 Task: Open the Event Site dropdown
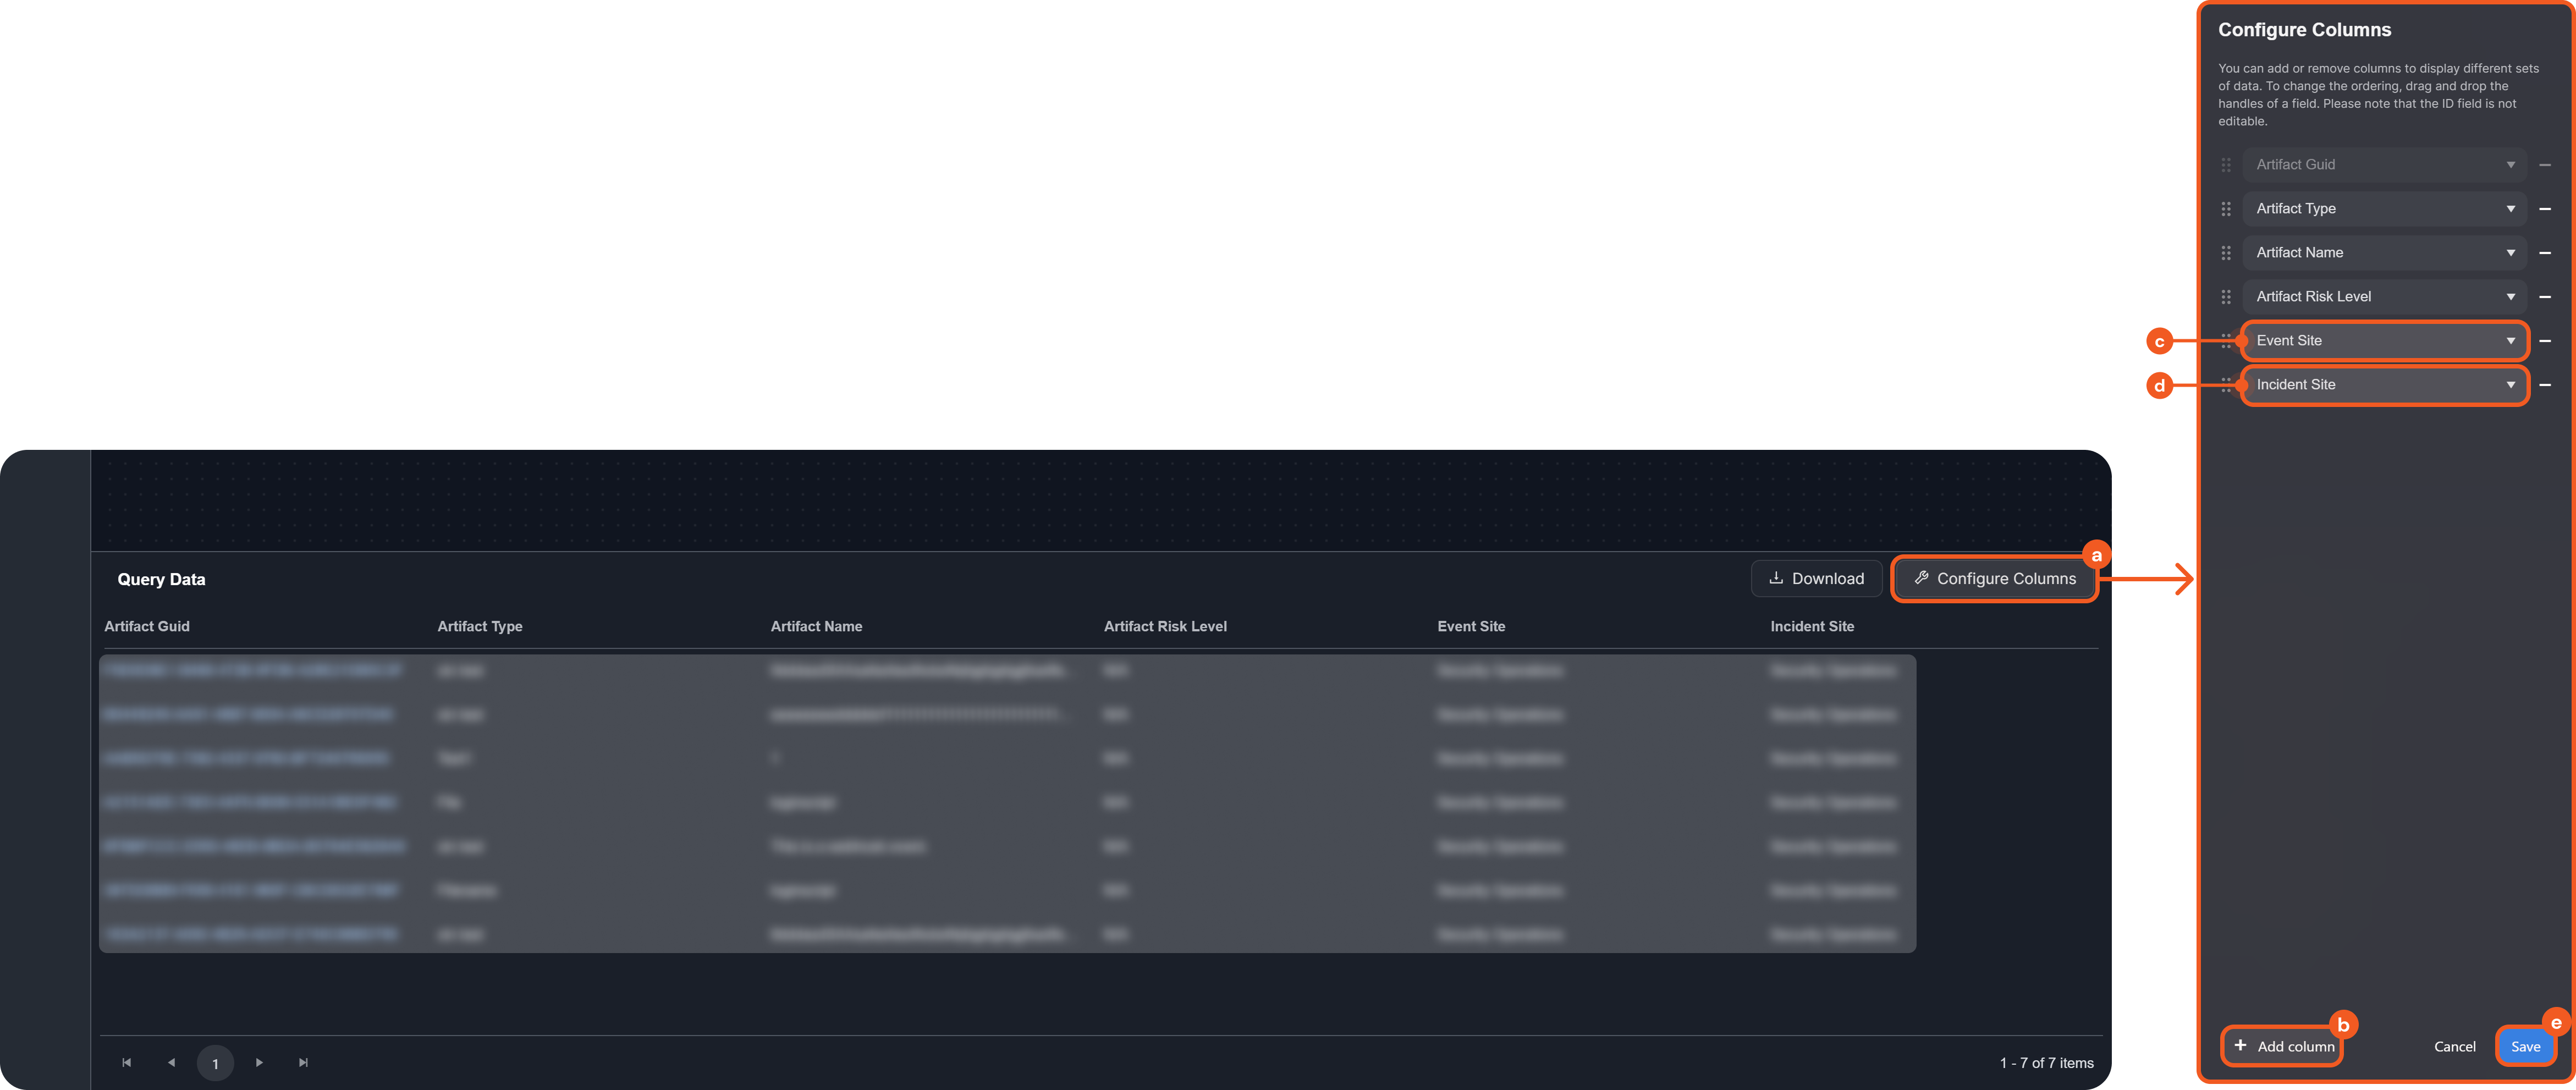pos(2384,341)
